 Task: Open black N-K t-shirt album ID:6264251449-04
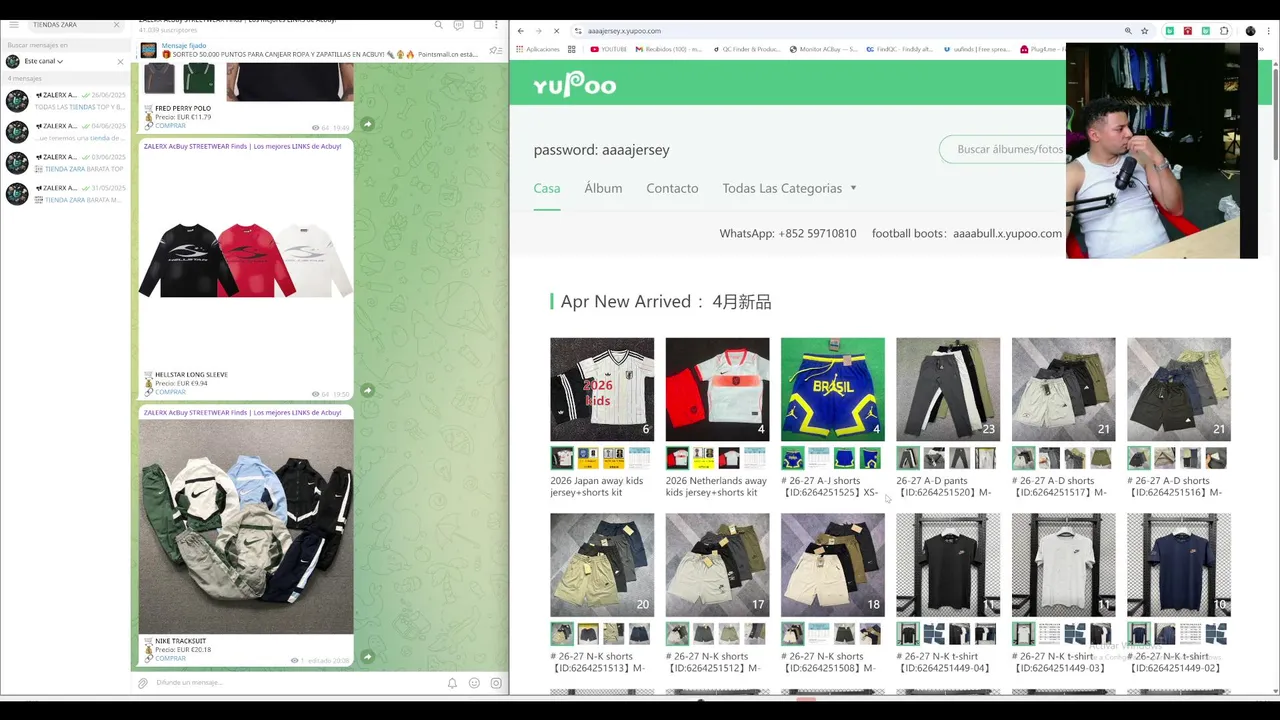coord(948,565)
